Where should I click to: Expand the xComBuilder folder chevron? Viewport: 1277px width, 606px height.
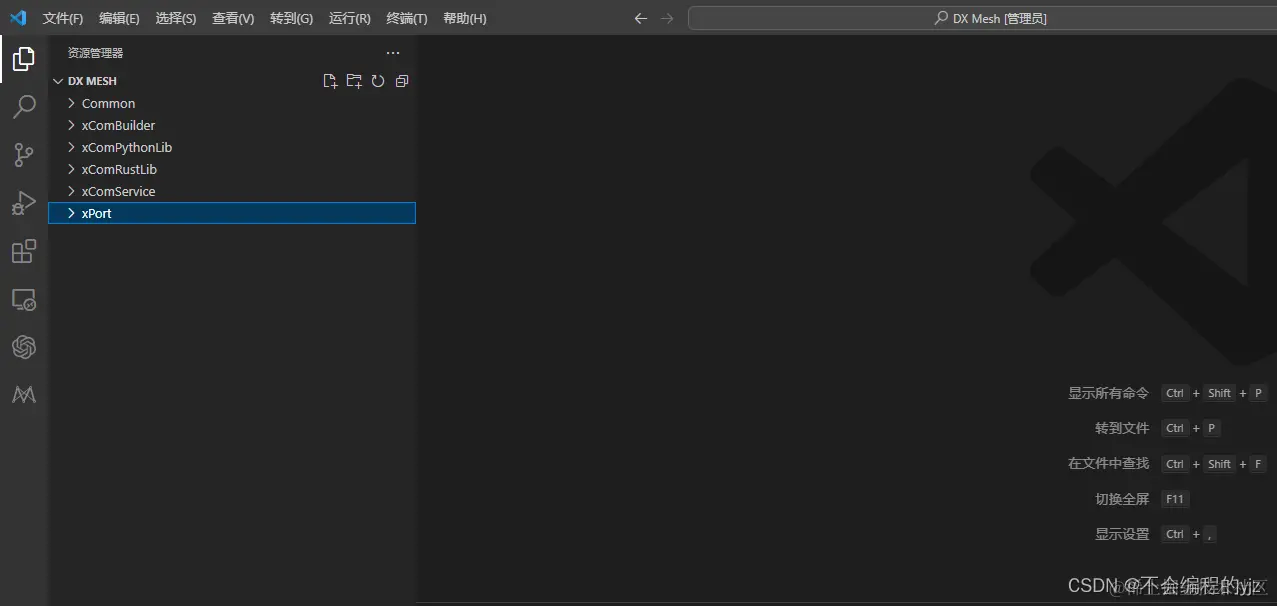click(x=72, y=125)
